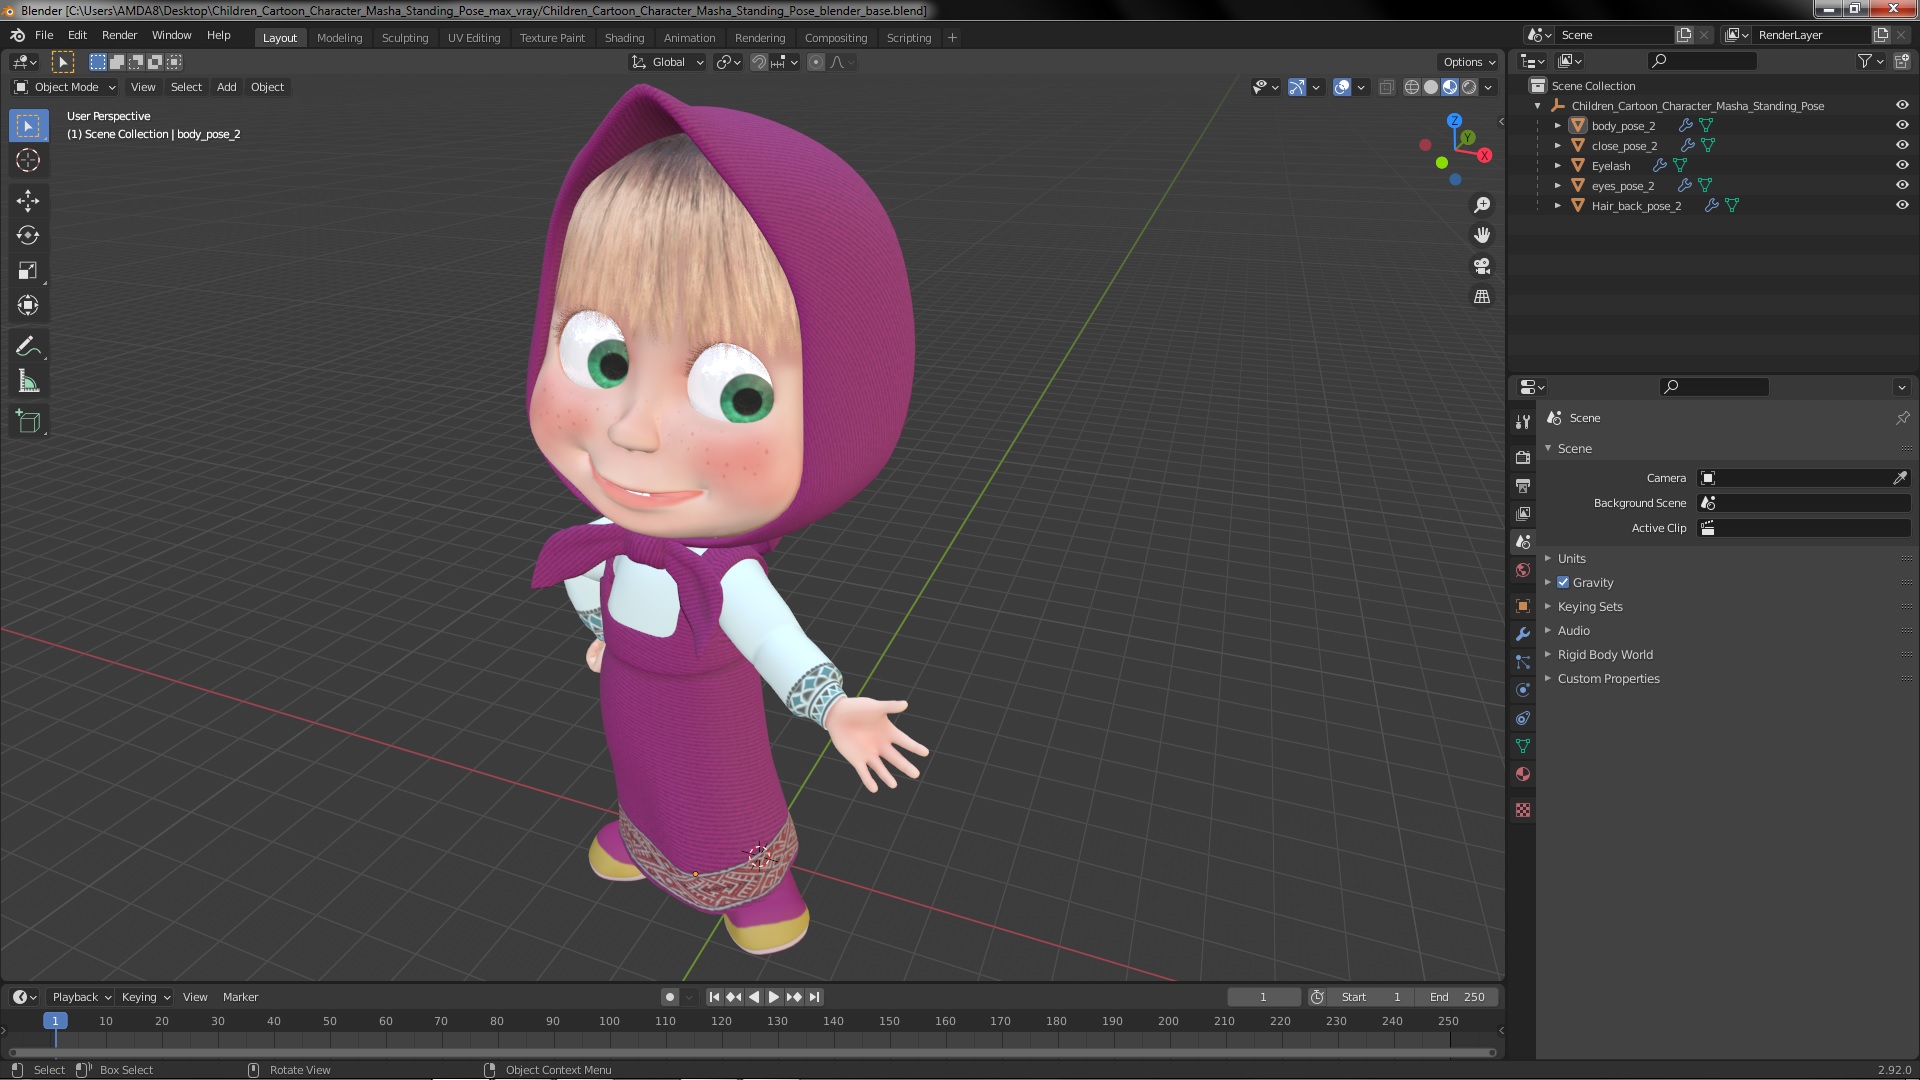Toggle snapping magnet icon
Image resolution: width=1920 pixels, height=1080 pixels.
pos(759,62)
